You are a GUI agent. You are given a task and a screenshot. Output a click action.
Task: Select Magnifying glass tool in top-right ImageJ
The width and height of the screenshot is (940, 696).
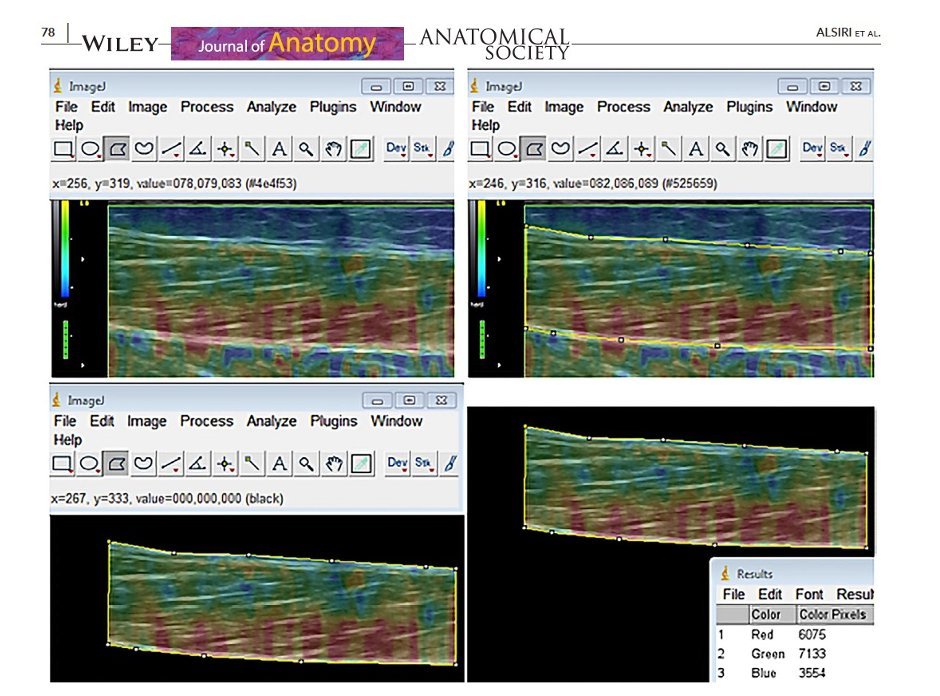[723, 149]
